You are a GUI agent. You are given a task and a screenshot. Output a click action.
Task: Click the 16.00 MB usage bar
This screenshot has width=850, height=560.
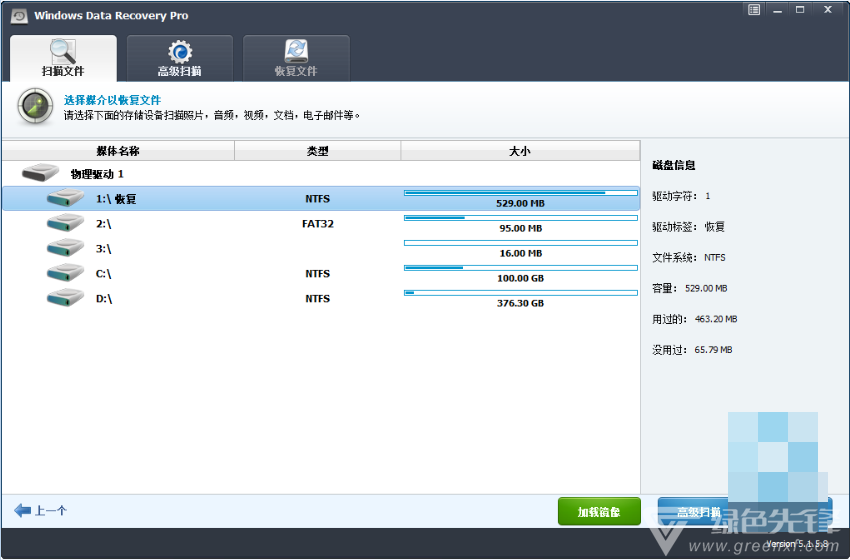520,243
